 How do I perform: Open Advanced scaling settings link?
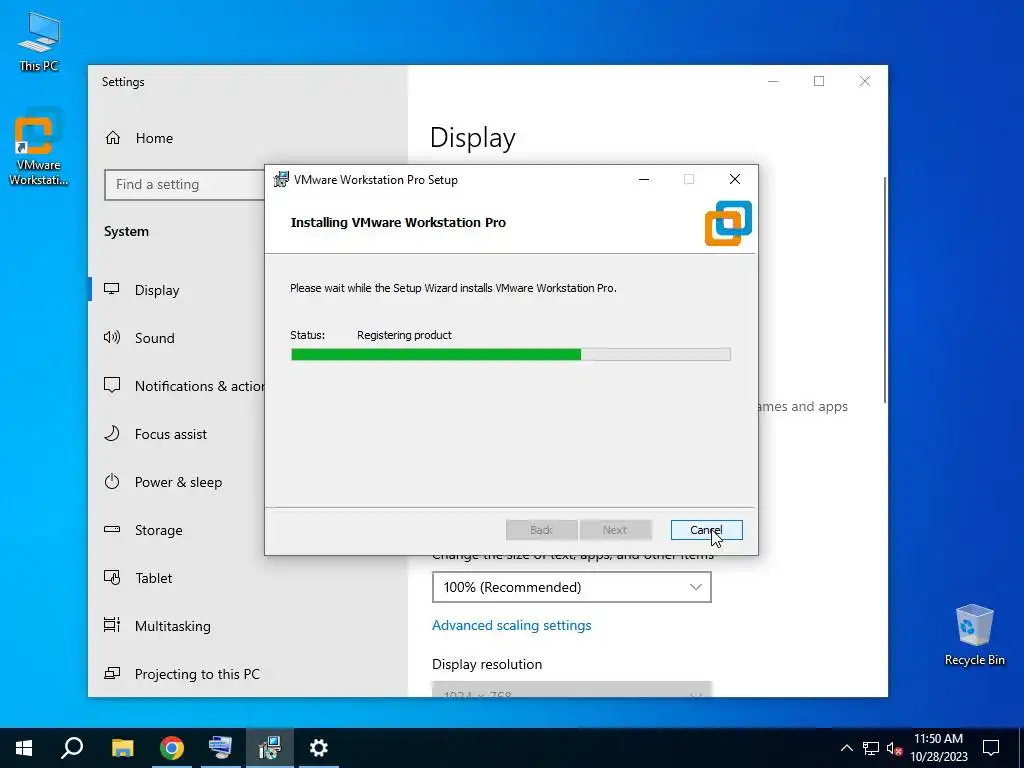tap(511, 625)
